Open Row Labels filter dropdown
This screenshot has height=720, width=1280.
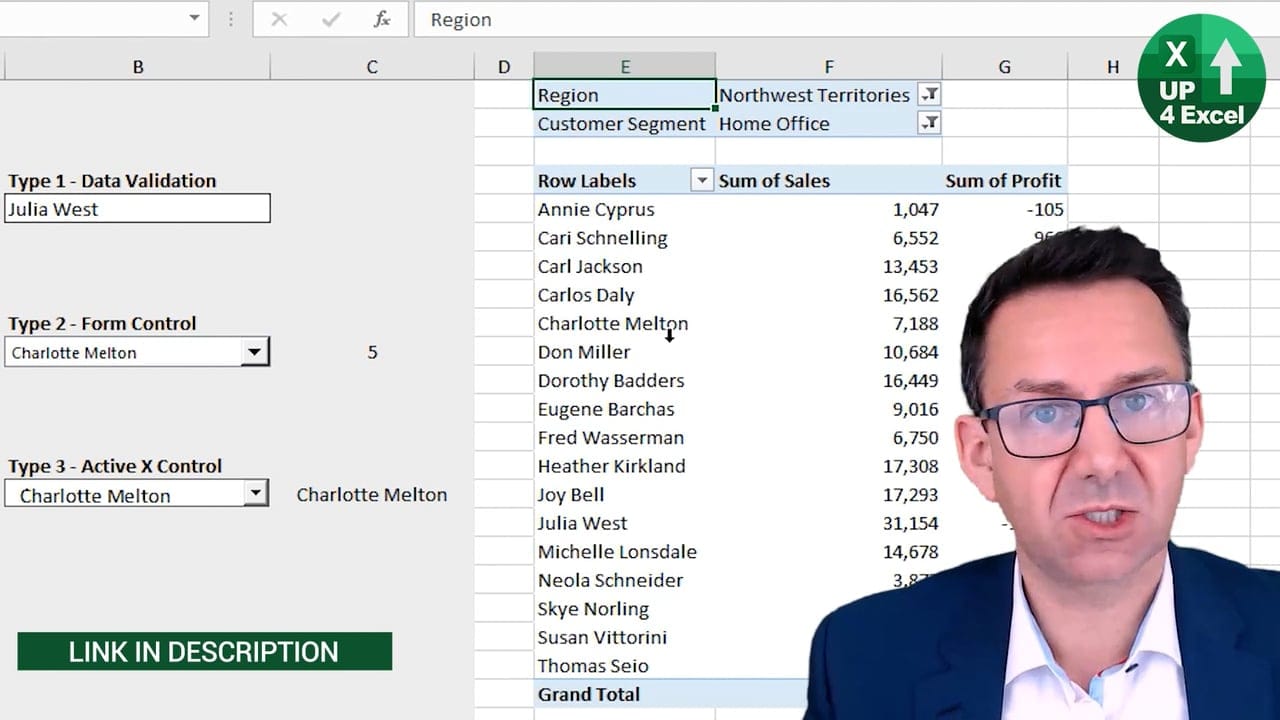tap(702, 181)
